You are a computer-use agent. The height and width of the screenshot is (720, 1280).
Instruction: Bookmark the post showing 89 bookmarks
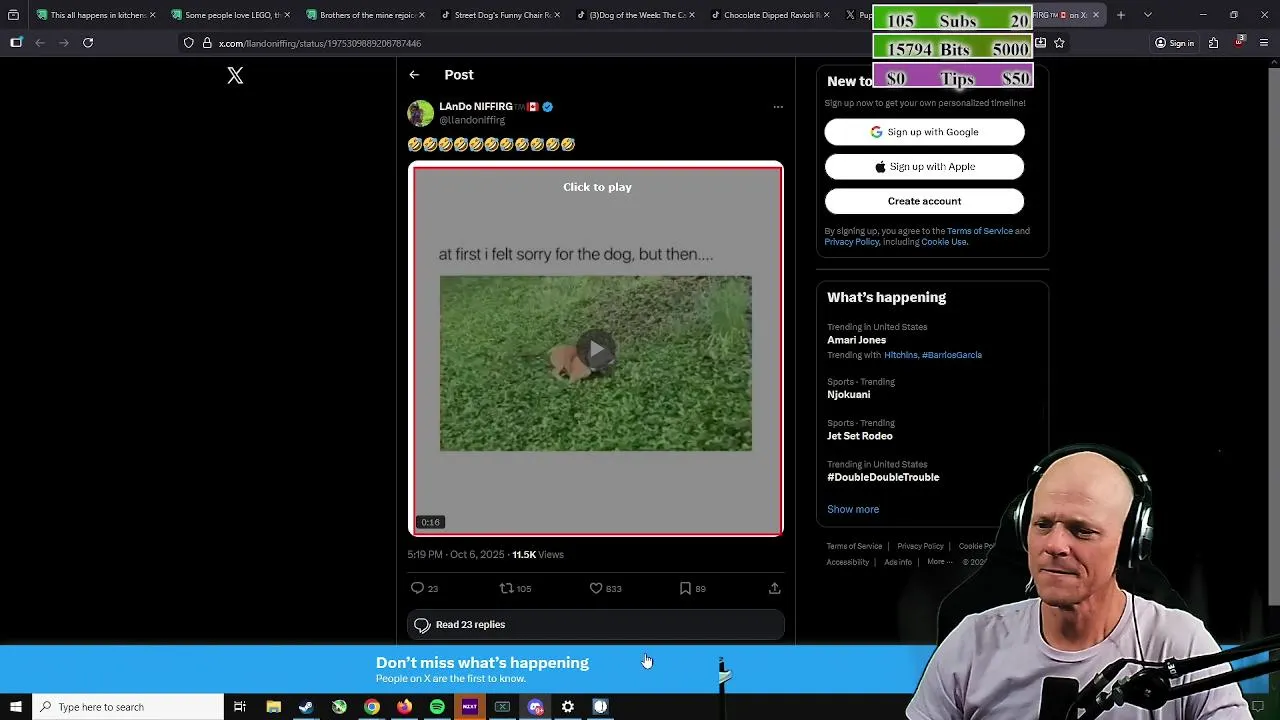[685, 588]
